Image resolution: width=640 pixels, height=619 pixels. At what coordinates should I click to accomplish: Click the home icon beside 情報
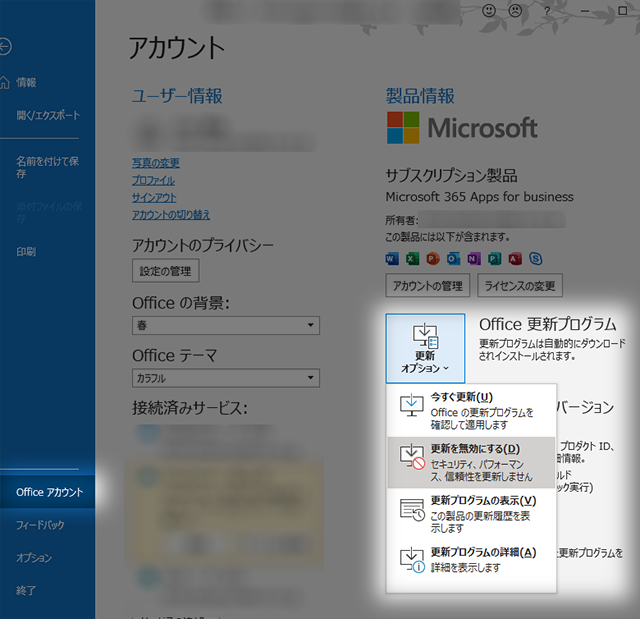[x=5, y=82]
